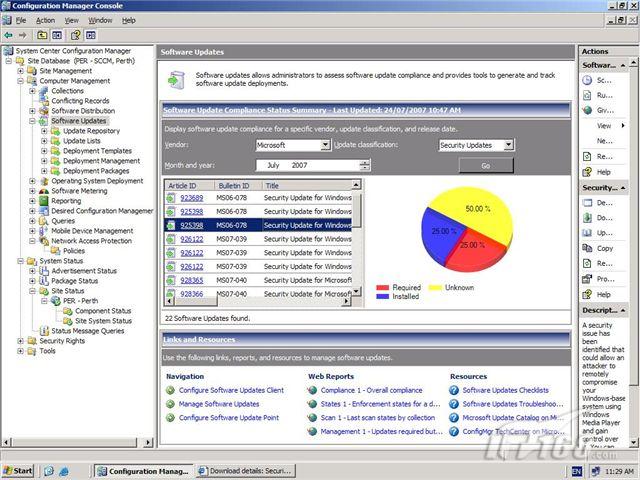Viewport: 640px width, 480px height.
Task: Click the update icon in the 923689 row
Action: (171, 198)
